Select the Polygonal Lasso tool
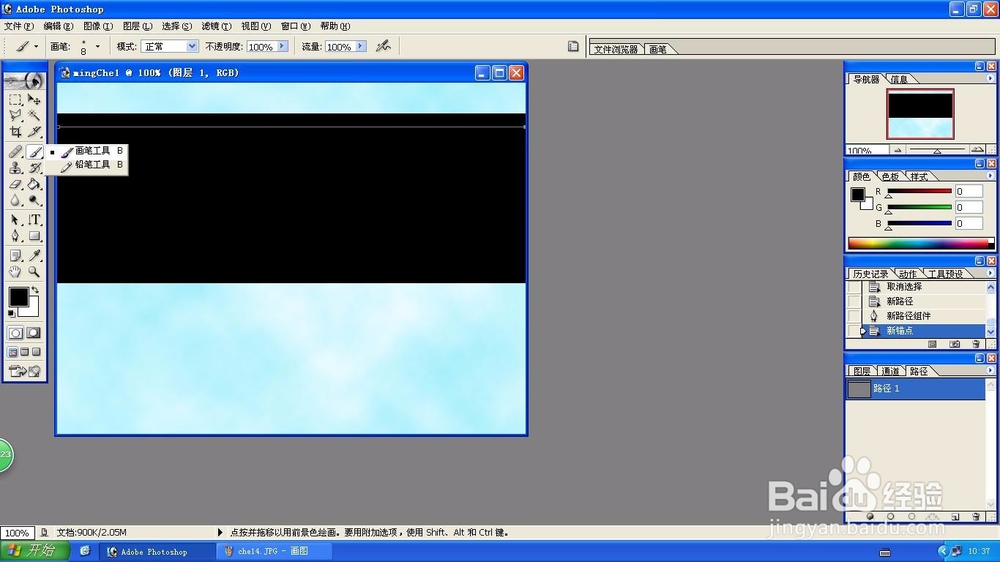 click(x=15, y=115)
